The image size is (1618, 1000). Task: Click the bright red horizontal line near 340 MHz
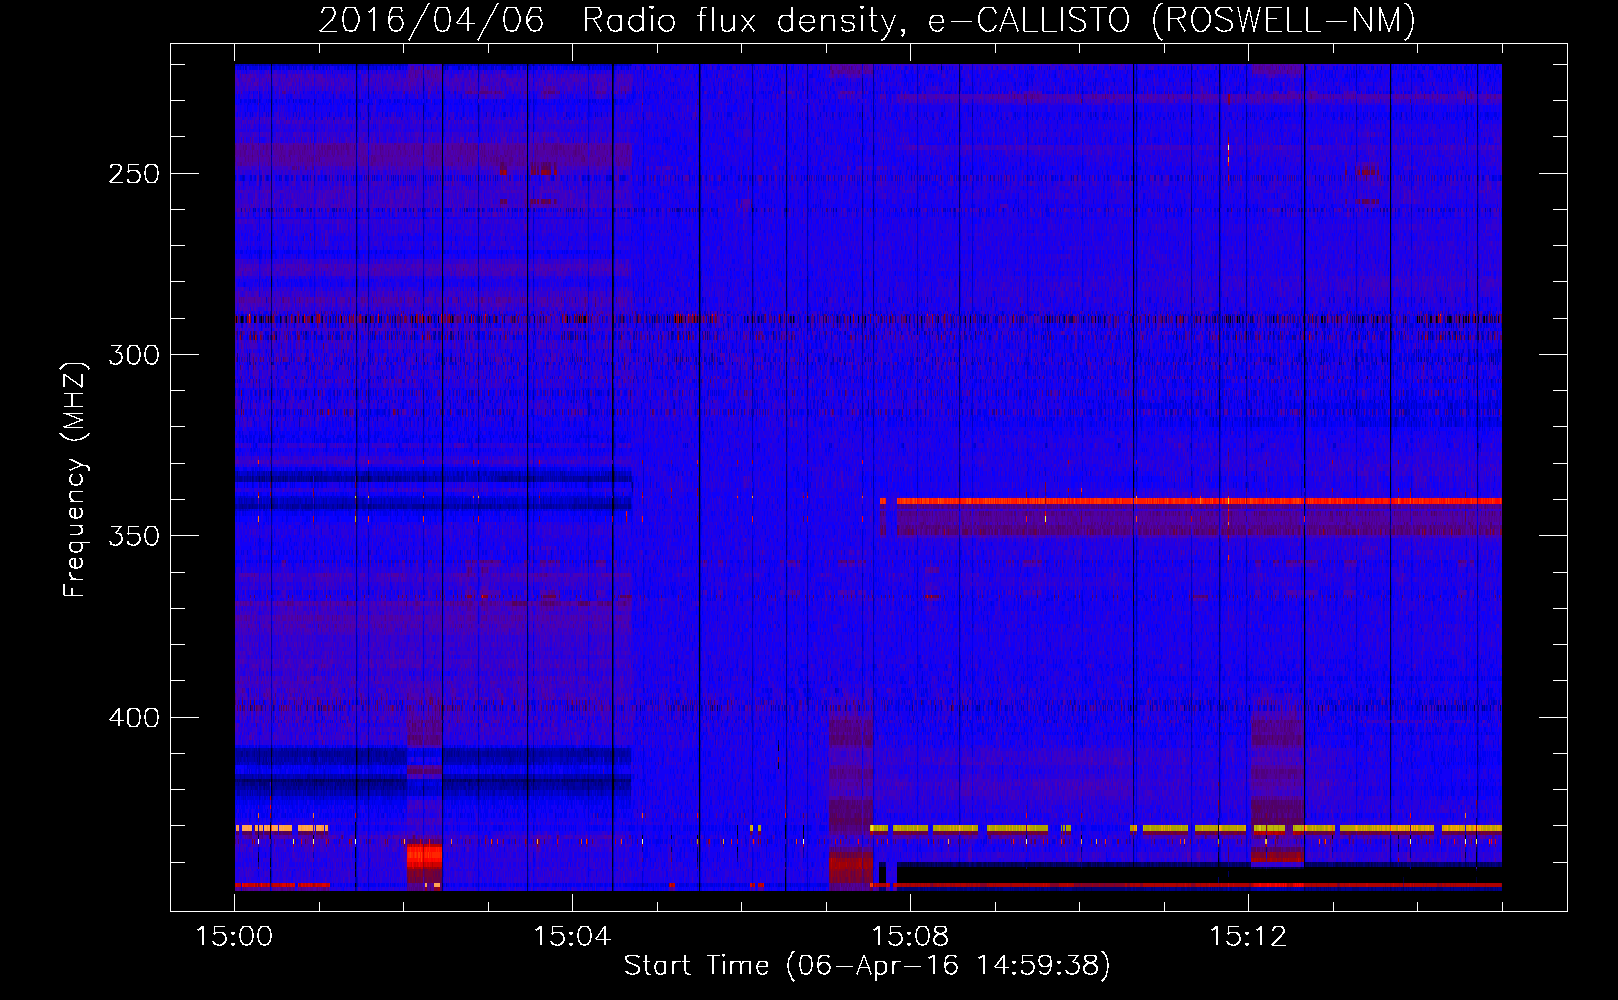(x=1199, y=500)
